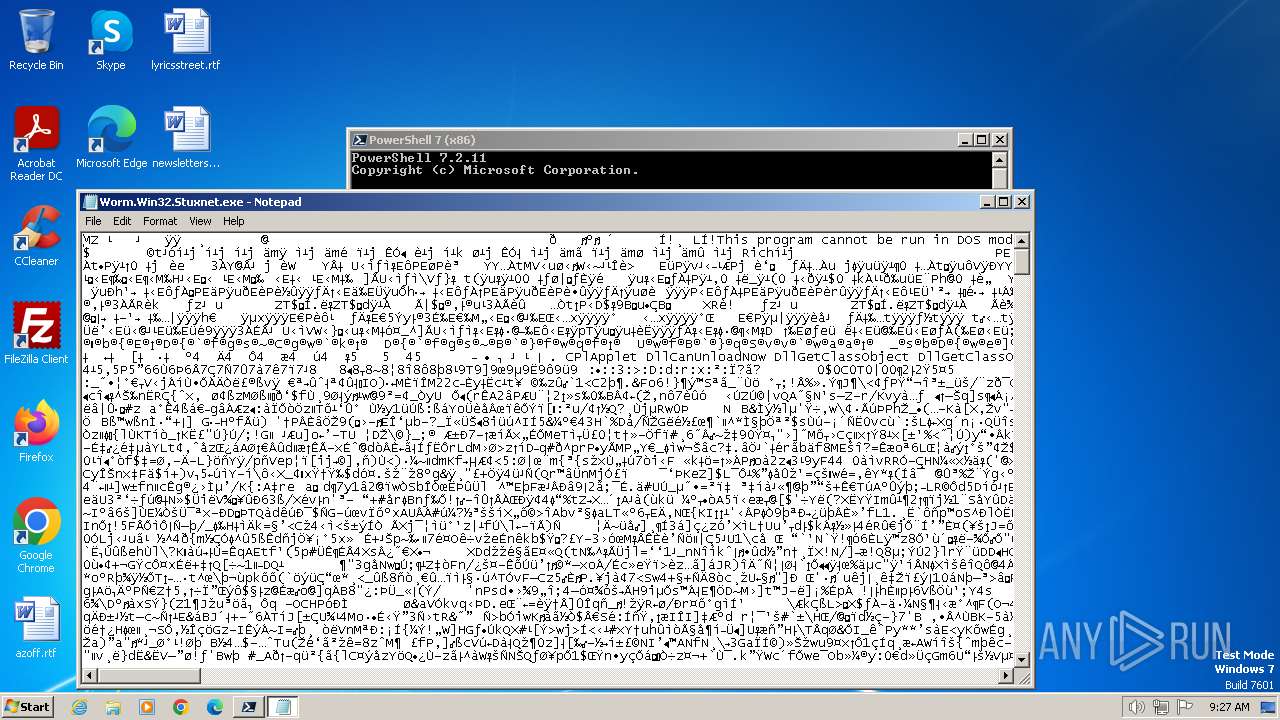Screen dimensions: 1280x720
Task: Open Chrome from the taskbar
Action: tap(180, 707)
